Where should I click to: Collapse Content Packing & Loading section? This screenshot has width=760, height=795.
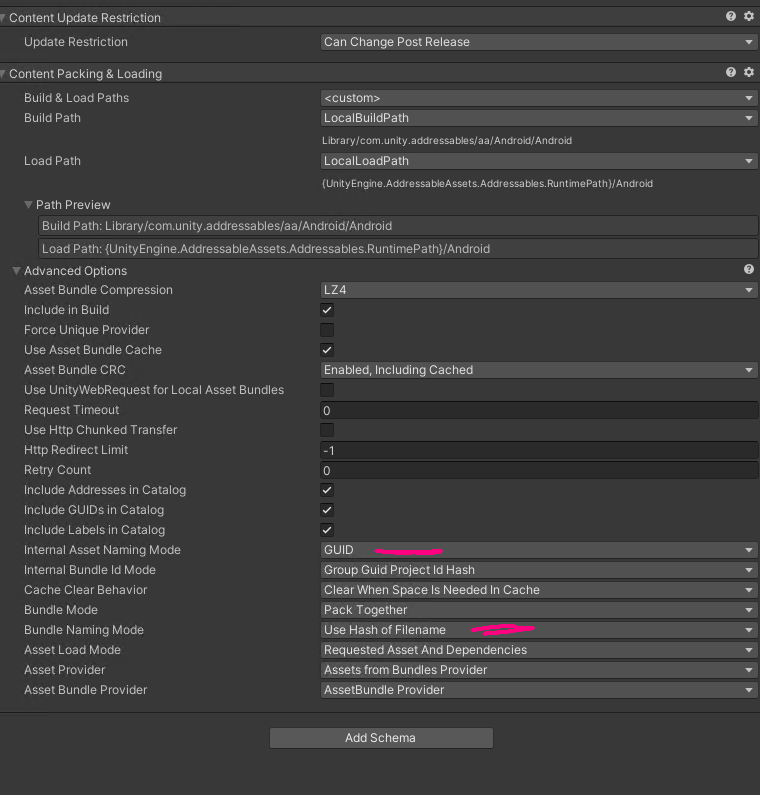click(x=4, y=74)
